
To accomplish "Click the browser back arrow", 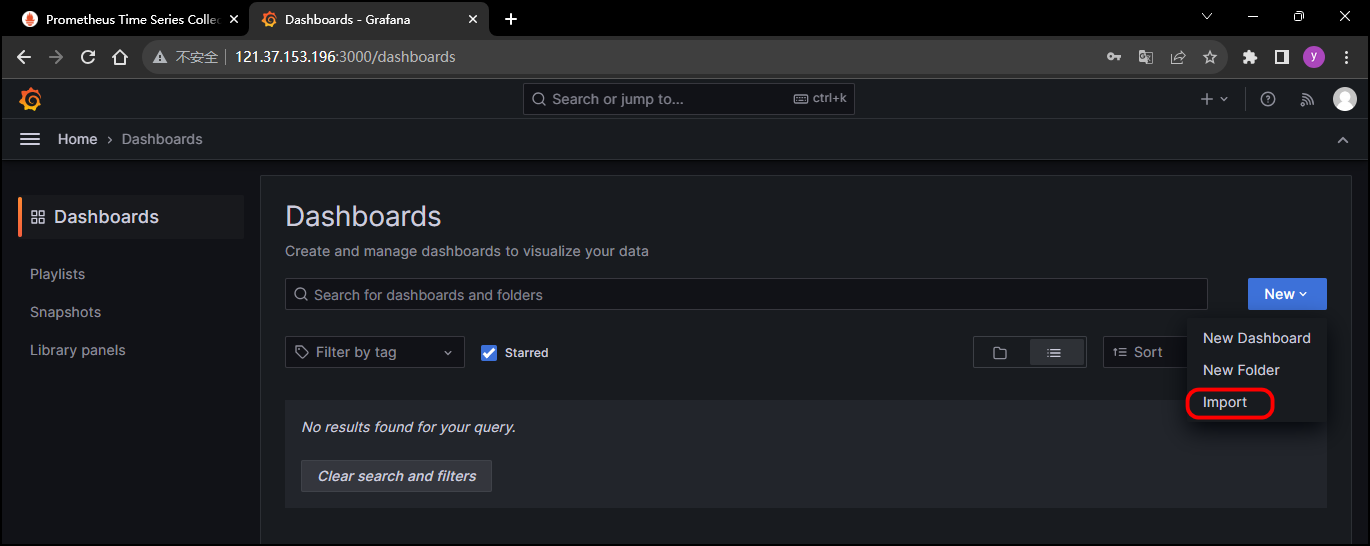I will click(24, 57).
